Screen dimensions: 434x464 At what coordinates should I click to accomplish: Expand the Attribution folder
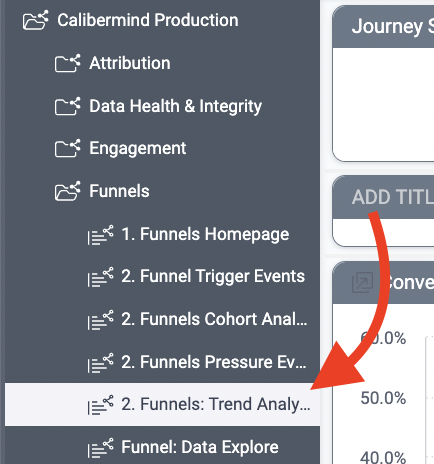(x=130, y=63)
